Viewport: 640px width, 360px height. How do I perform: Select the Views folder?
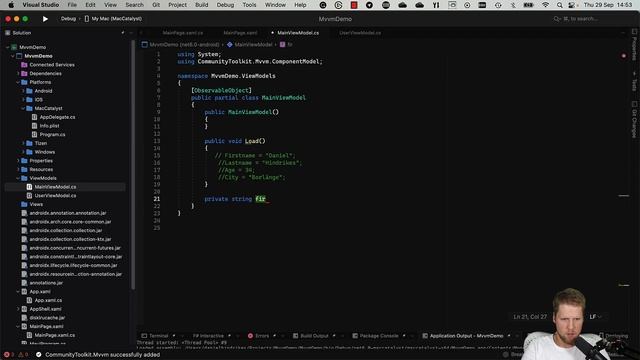(36, 204)
